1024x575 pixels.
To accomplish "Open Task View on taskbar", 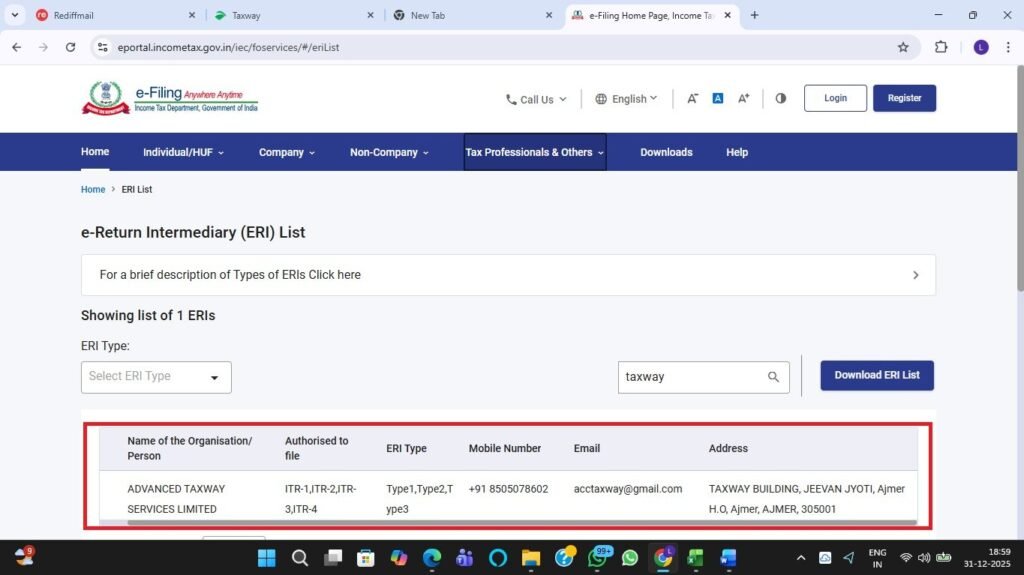I will coord(333,558).
